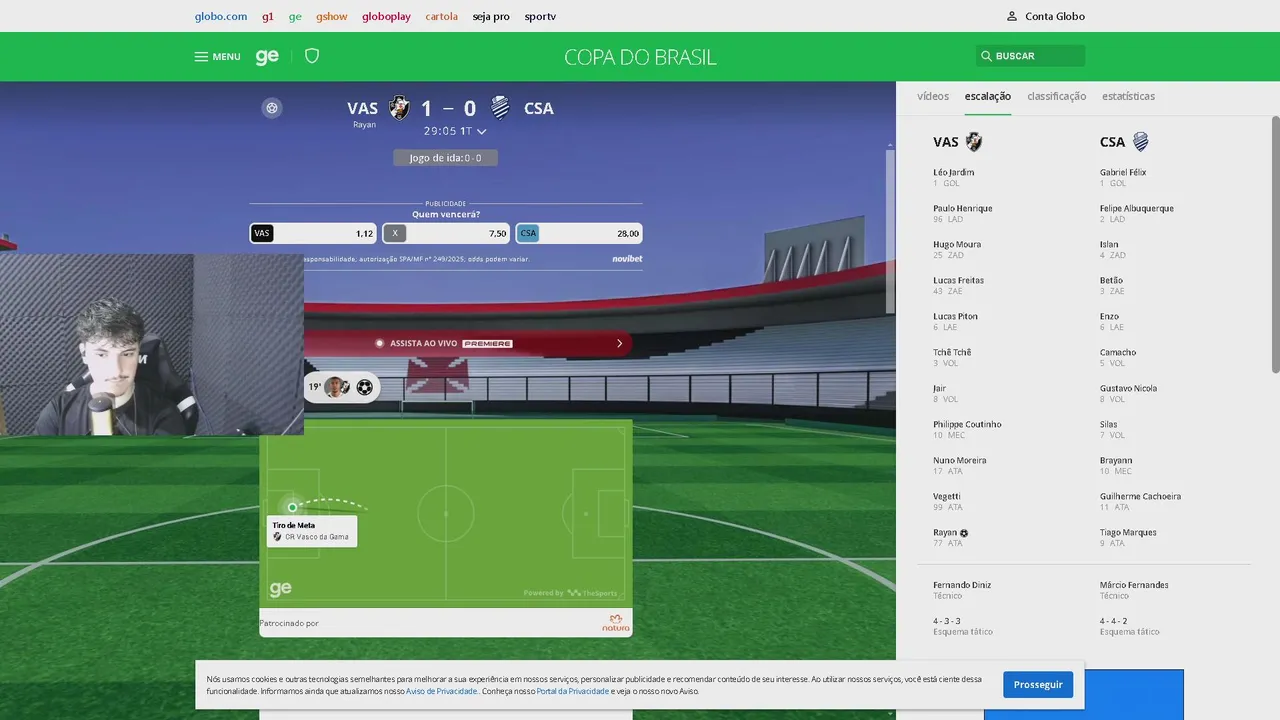Image resolution: width=1280 pixels, height=720 pixels.
Task: Click player Paulo Henrique
Action: click(963, 208)
